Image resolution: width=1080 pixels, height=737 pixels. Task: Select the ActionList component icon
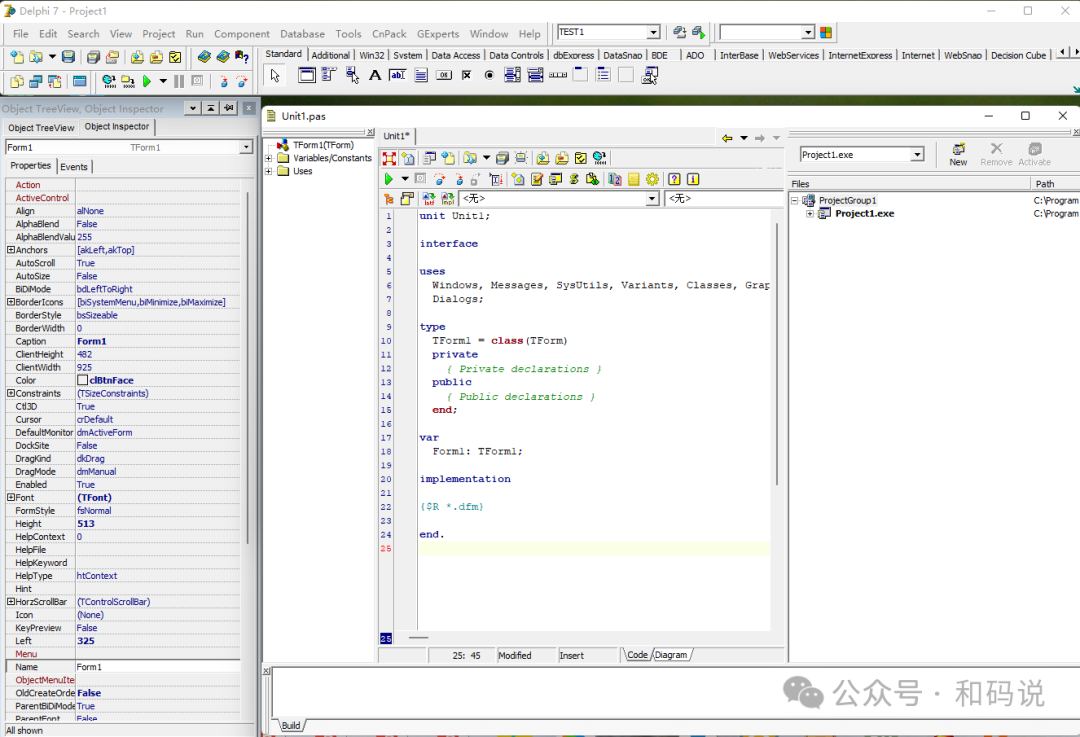(x=650, y=75)
